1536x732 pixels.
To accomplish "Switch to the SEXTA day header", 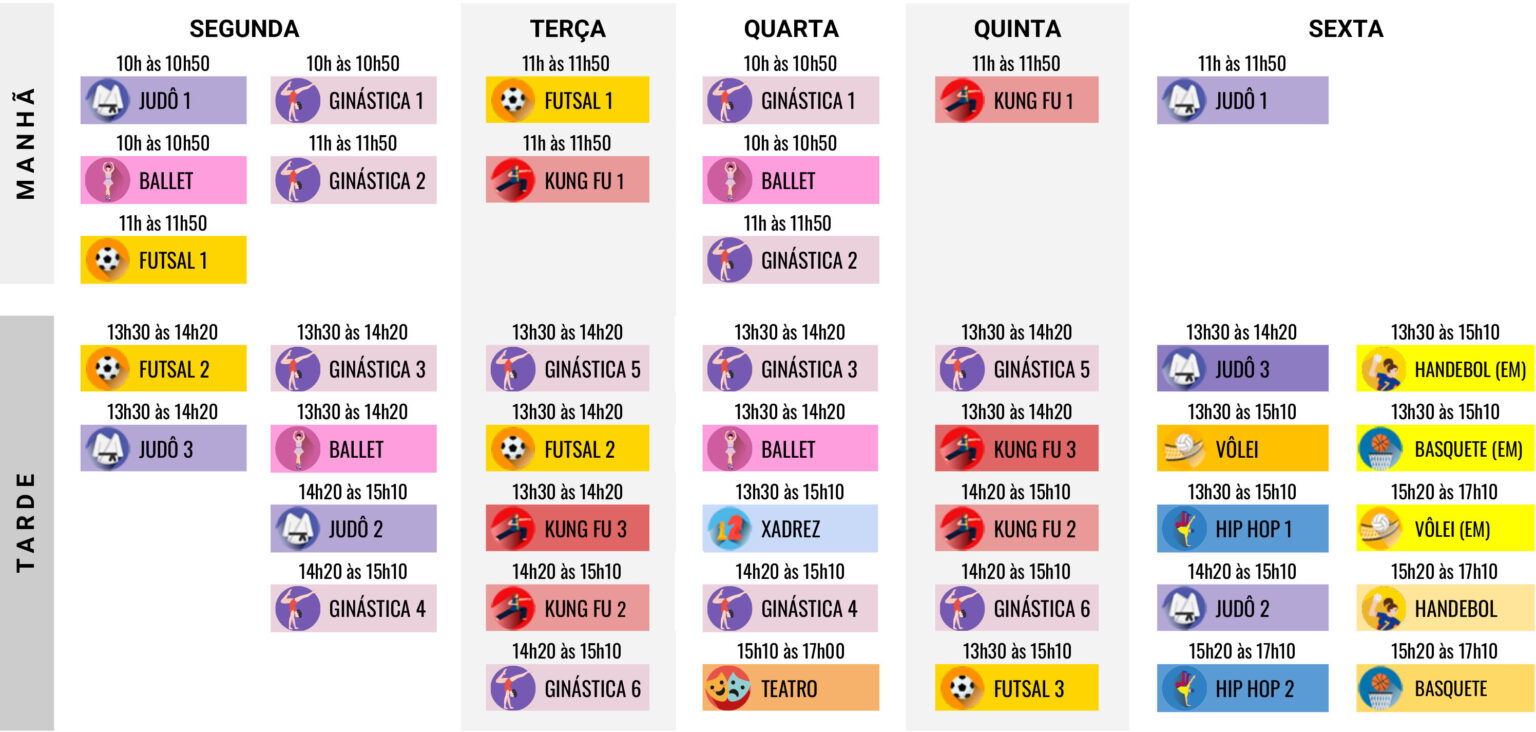I will pos(1345,29).
